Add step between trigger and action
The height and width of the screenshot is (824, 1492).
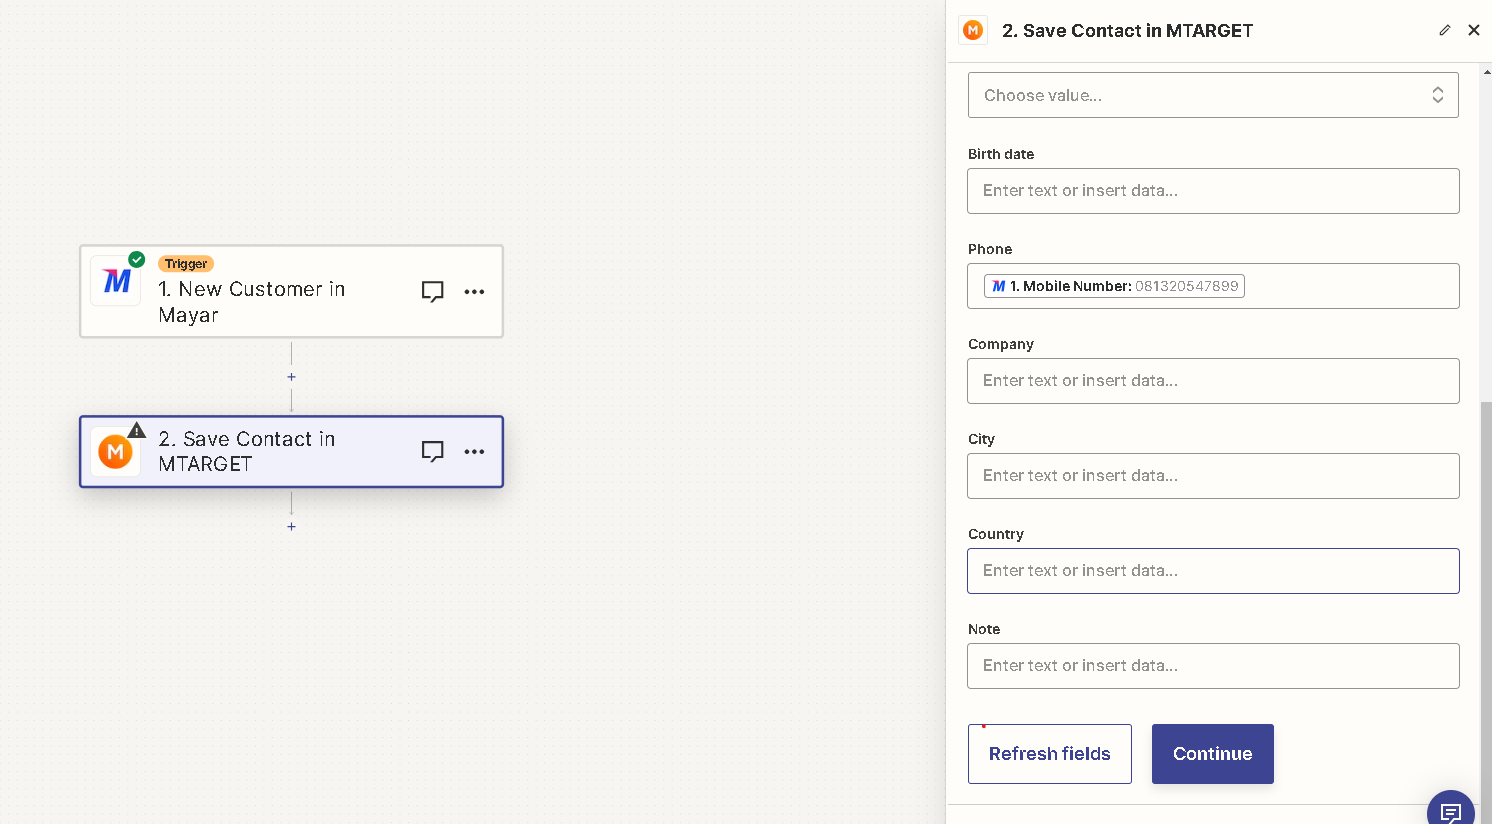pyautogui.click(x=291, y=377)
